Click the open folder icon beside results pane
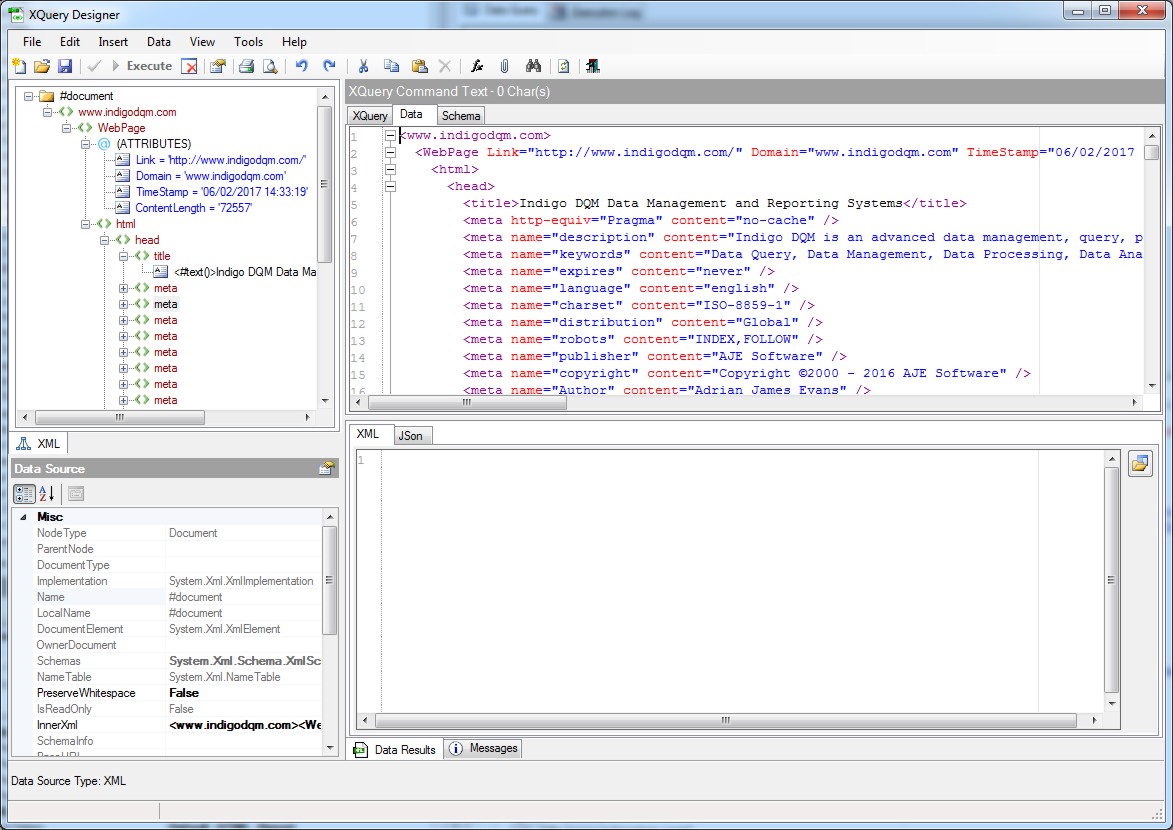The width and height of the screenshot is (1173, 830). (x=1139, y=464)
